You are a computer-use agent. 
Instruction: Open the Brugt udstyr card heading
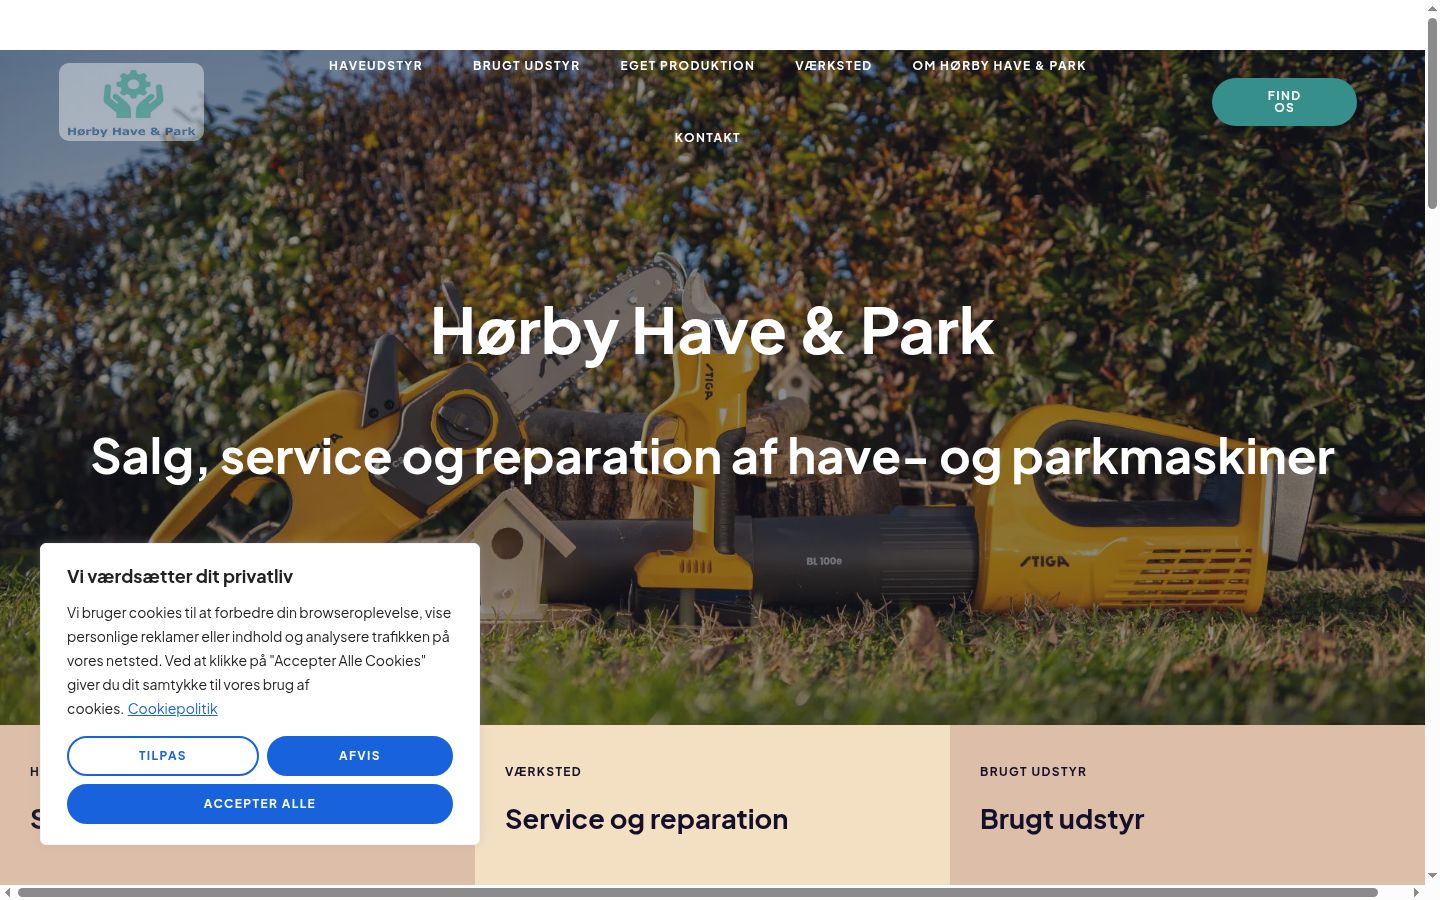pyautogui.click(x=1062, y=820)
